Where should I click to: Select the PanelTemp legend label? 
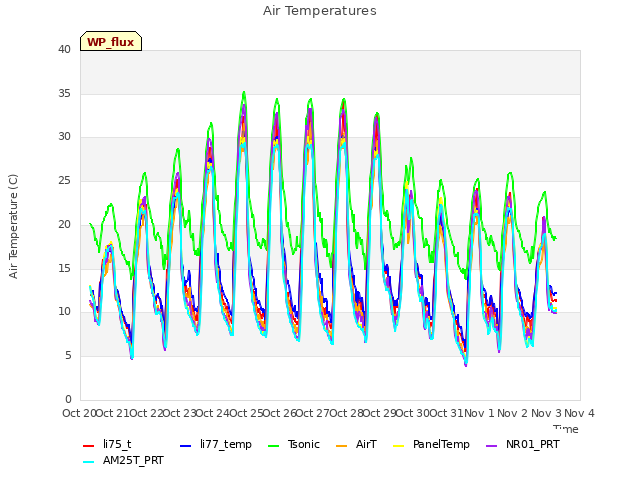click(x=441, y=444)
